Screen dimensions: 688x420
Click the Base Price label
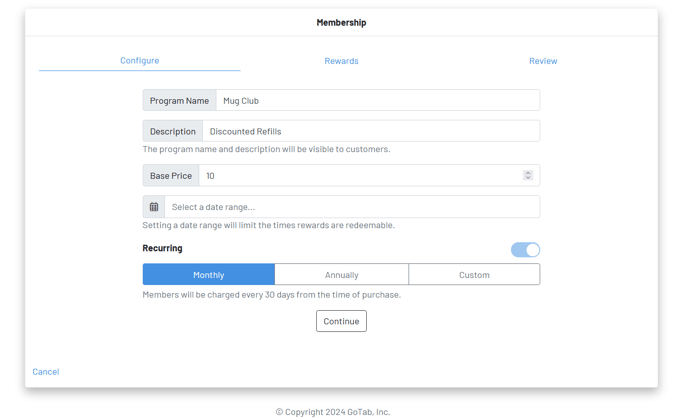171,176
